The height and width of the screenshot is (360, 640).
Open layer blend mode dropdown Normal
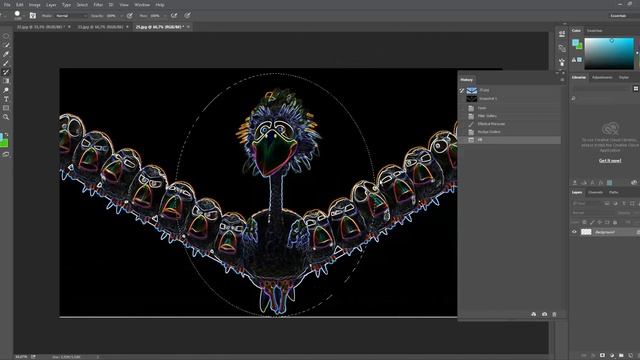coord(594,213)
